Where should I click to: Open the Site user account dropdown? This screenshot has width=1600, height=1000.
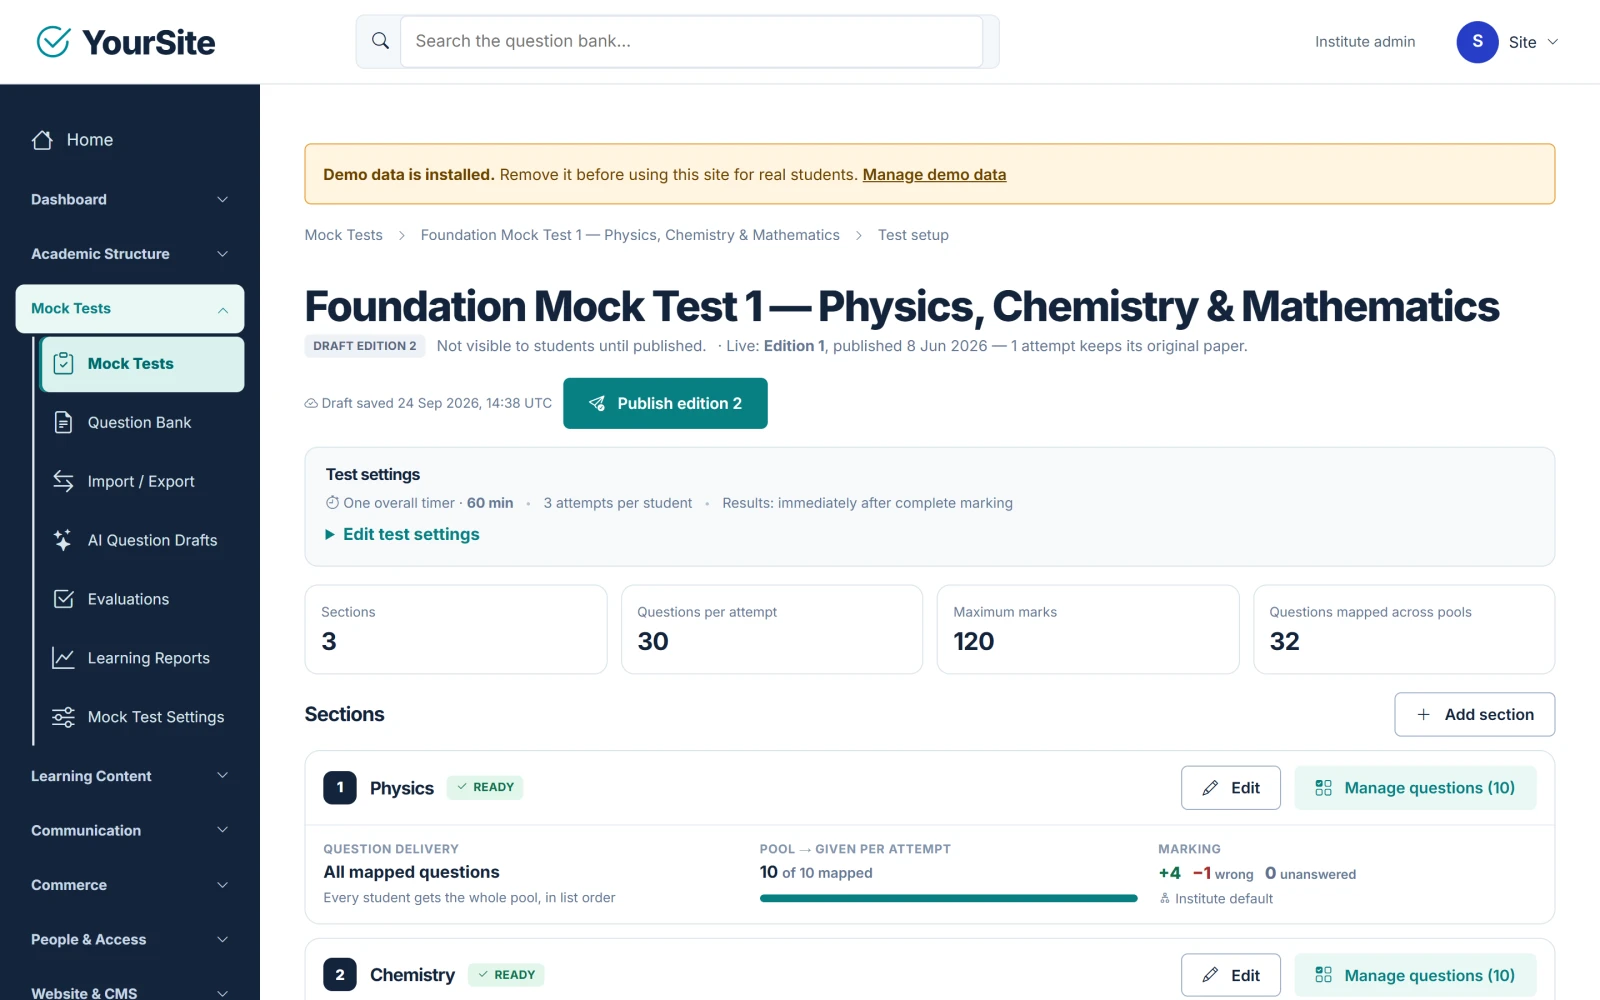[1508, 42]
